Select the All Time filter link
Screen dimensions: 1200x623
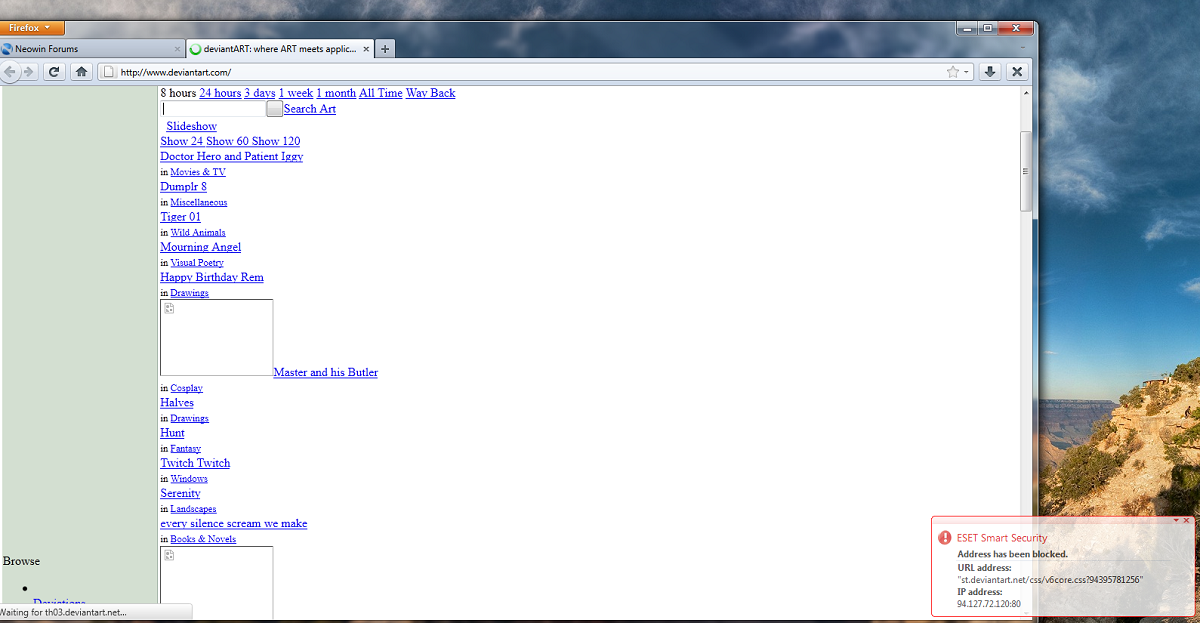[381, 93]
